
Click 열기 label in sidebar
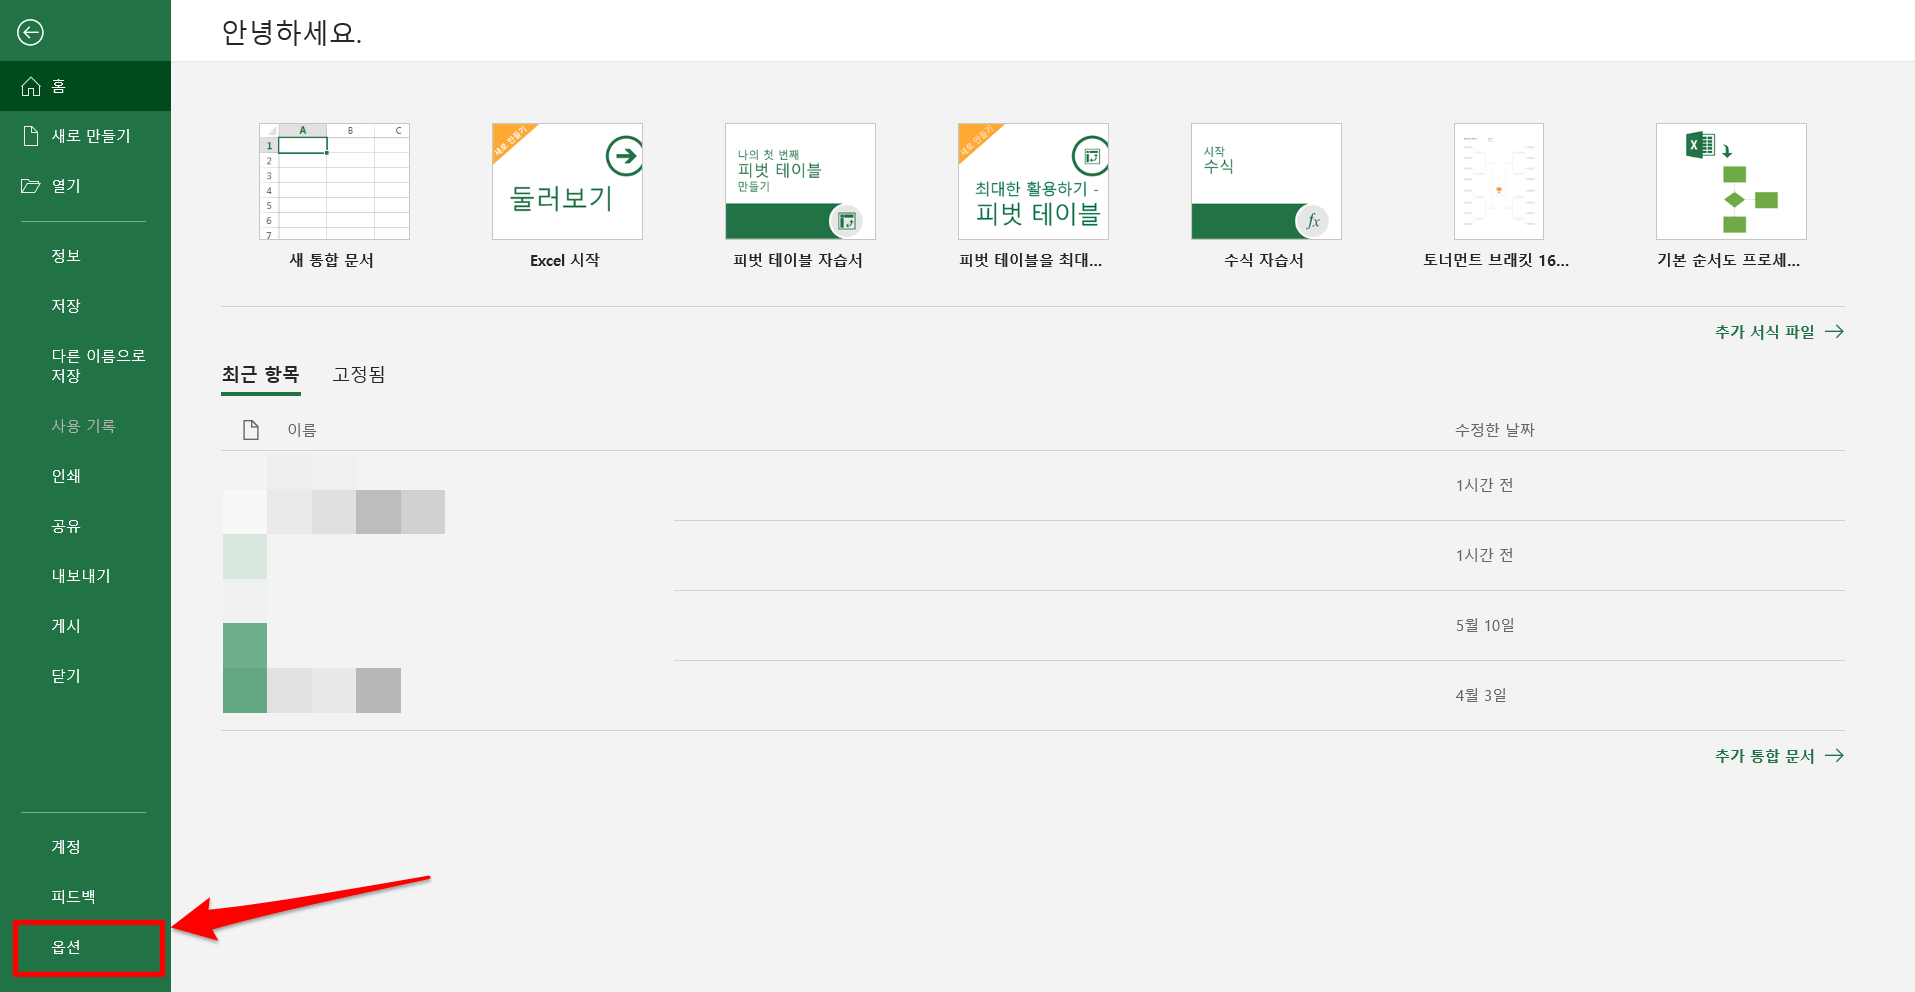(66, 186)
